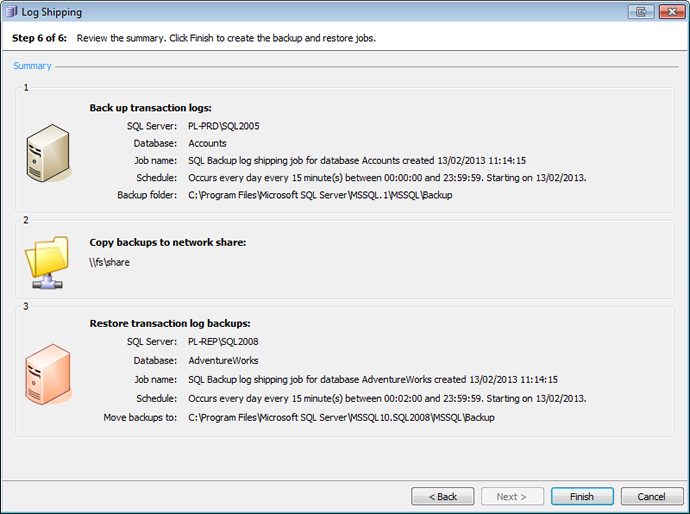690x514 pixels.
Task: Click the MSSQL10.SQL2008 move backups path
Action: pos(341,417)
